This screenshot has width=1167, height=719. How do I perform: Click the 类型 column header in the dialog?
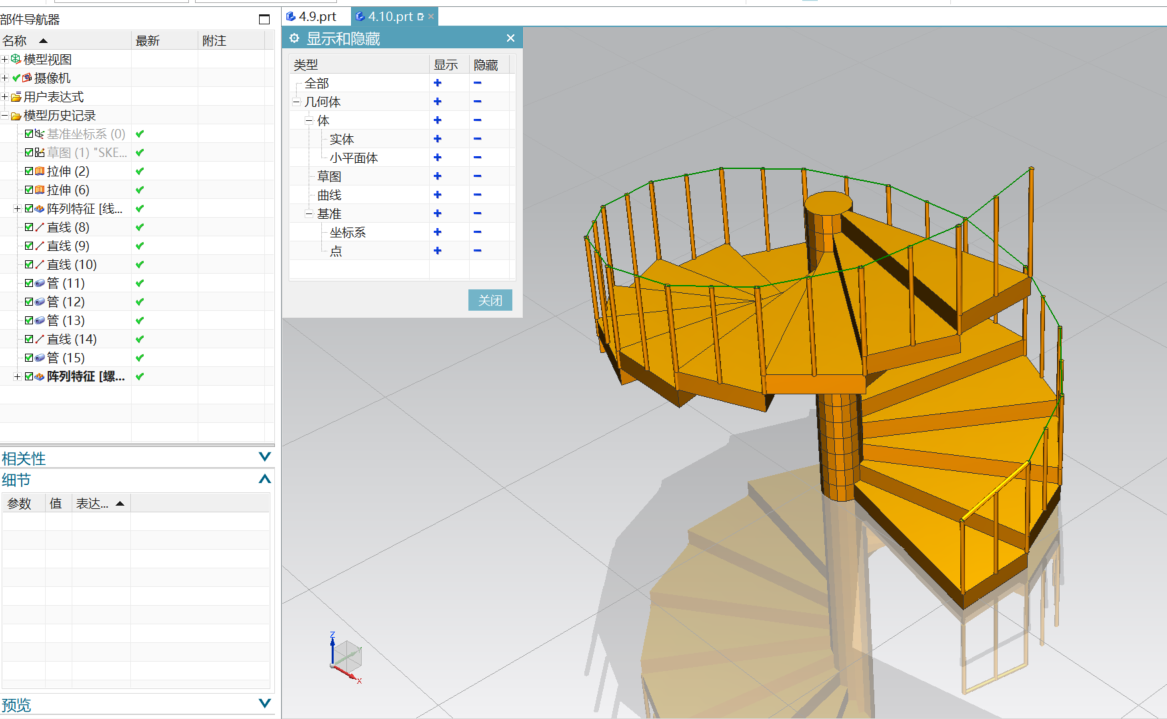(x=359, y=65)
